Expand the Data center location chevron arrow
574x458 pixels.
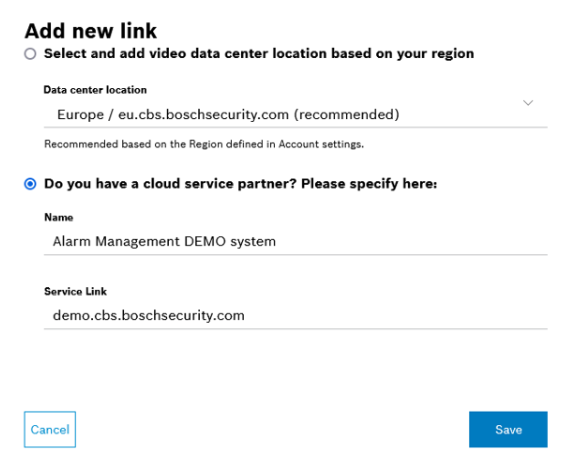pos(528,103)
